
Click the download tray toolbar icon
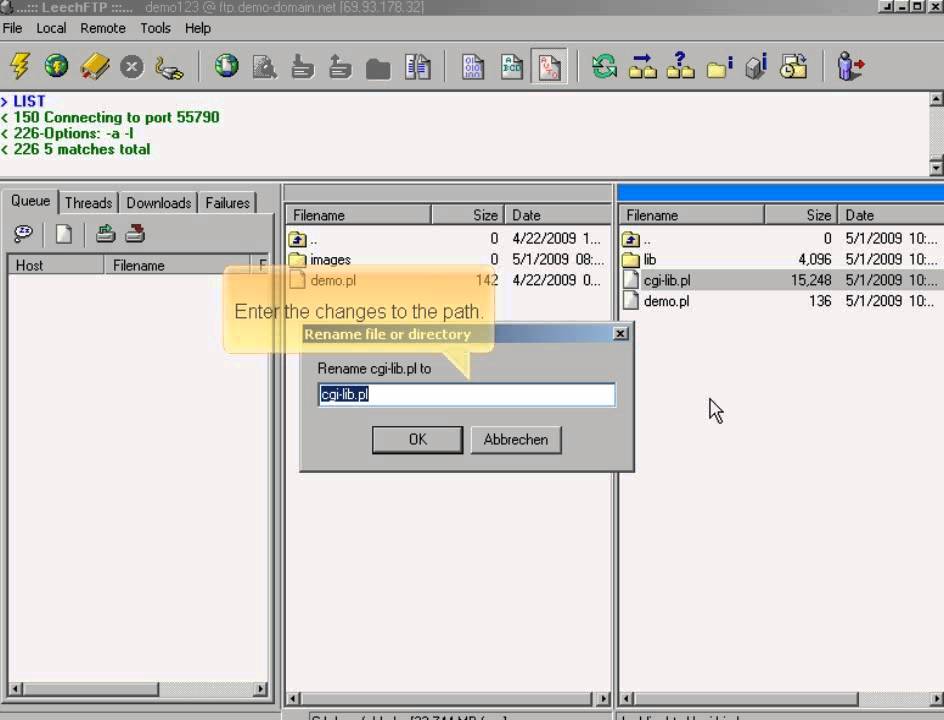coord(302,67)
